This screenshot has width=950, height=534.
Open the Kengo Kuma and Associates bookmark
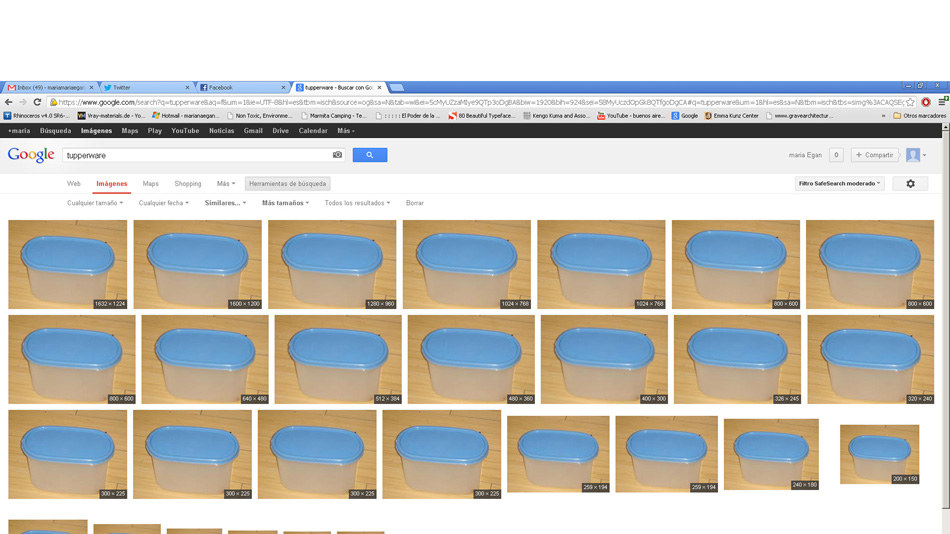556,116
